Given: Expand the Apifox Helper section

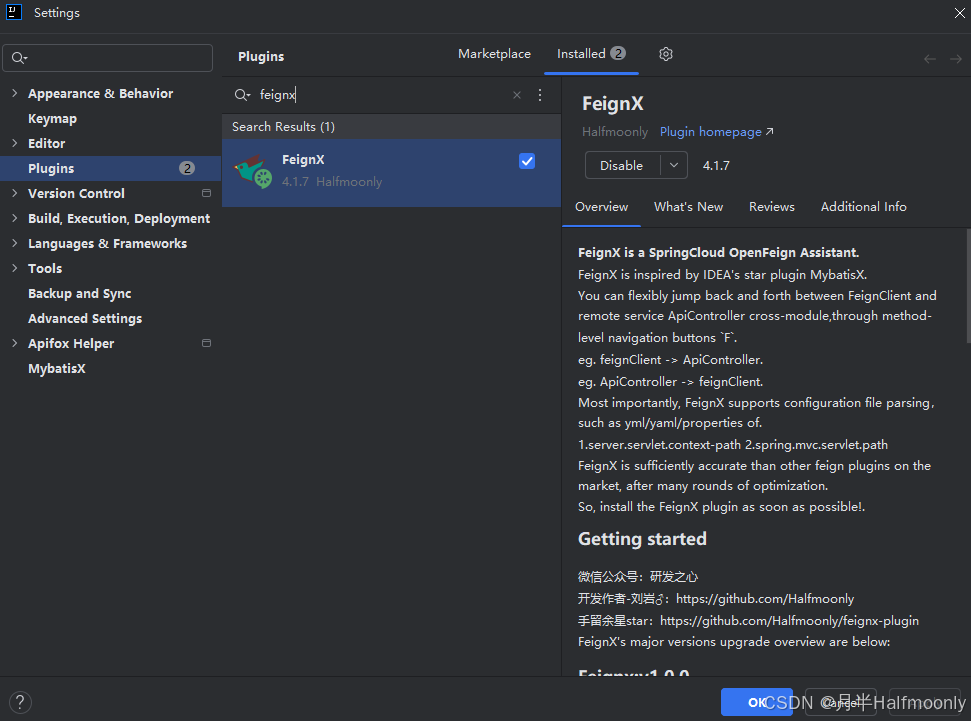Looking at the screenshot, I should point(14,343).
